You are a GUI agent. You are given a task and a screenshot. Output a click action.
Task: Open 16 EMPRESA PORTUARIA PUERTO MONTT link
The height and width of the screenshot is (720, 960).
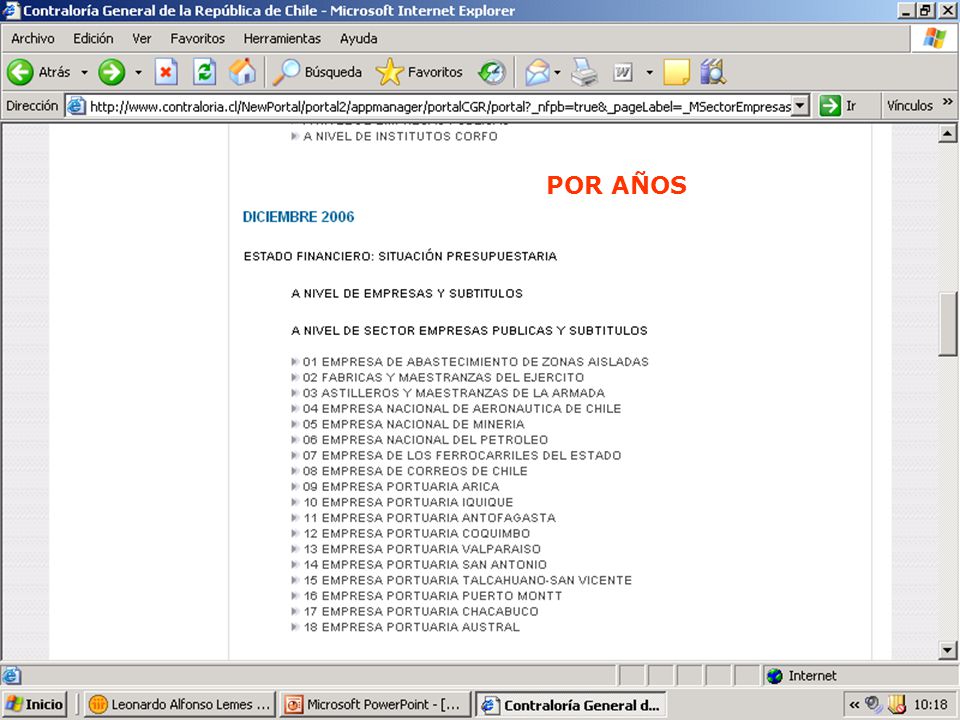[x=432, y=596]
